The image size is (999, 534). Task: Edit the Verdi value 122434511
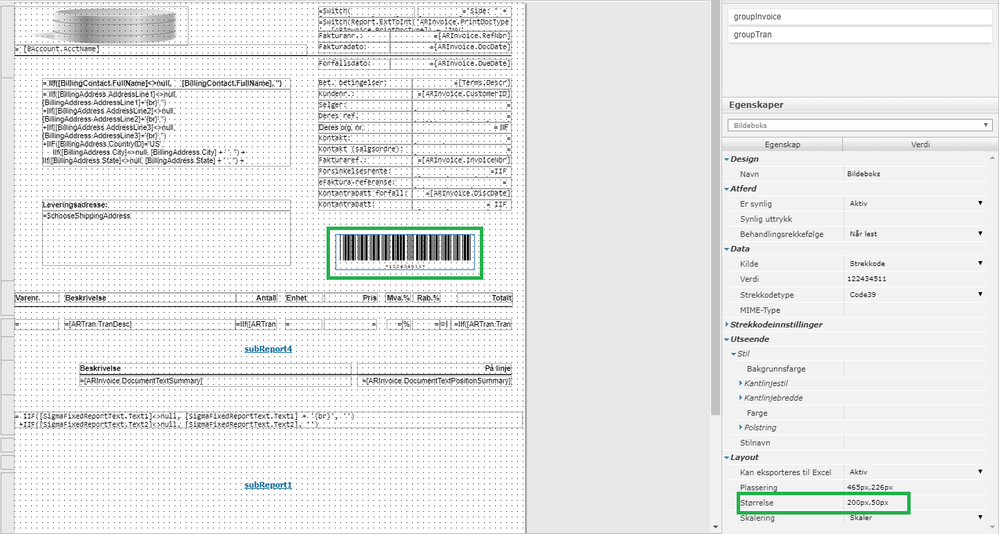[x=916, y=279]
